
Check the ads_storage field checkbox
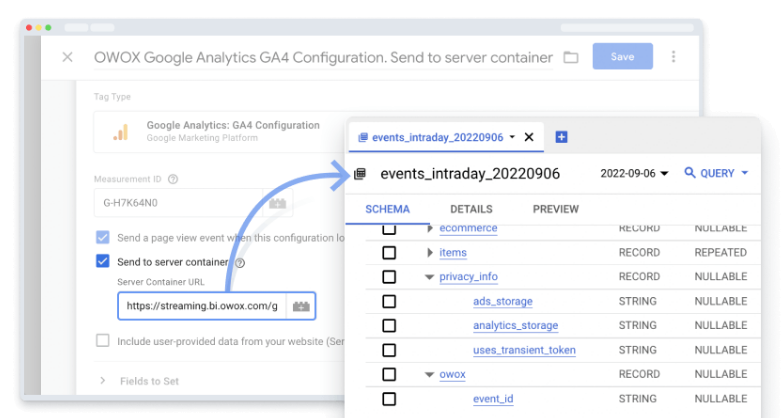click(389, 301)
